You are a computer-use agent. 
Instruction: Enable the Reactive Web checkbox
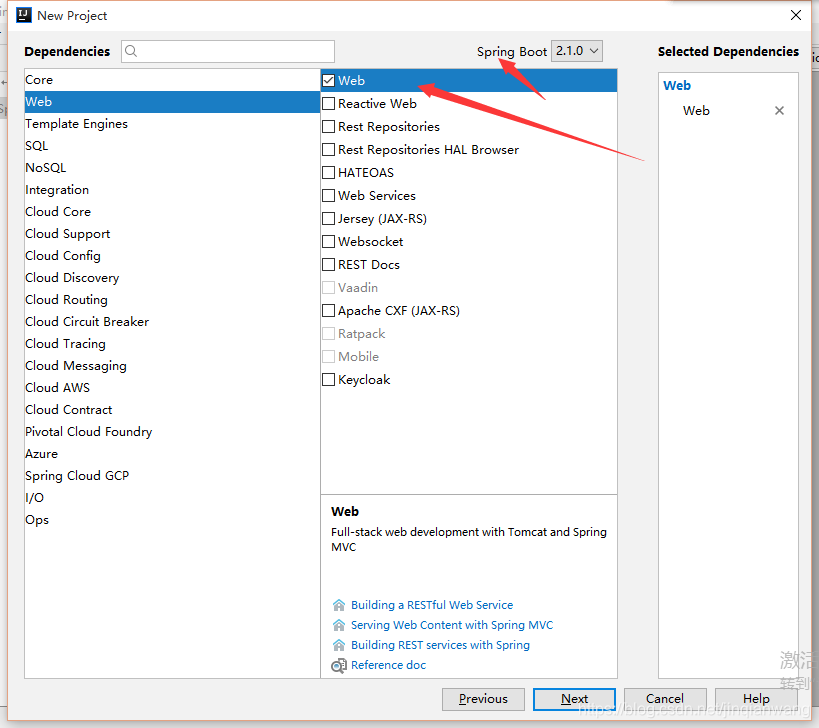pyautogui.click(x=329, y=103)
